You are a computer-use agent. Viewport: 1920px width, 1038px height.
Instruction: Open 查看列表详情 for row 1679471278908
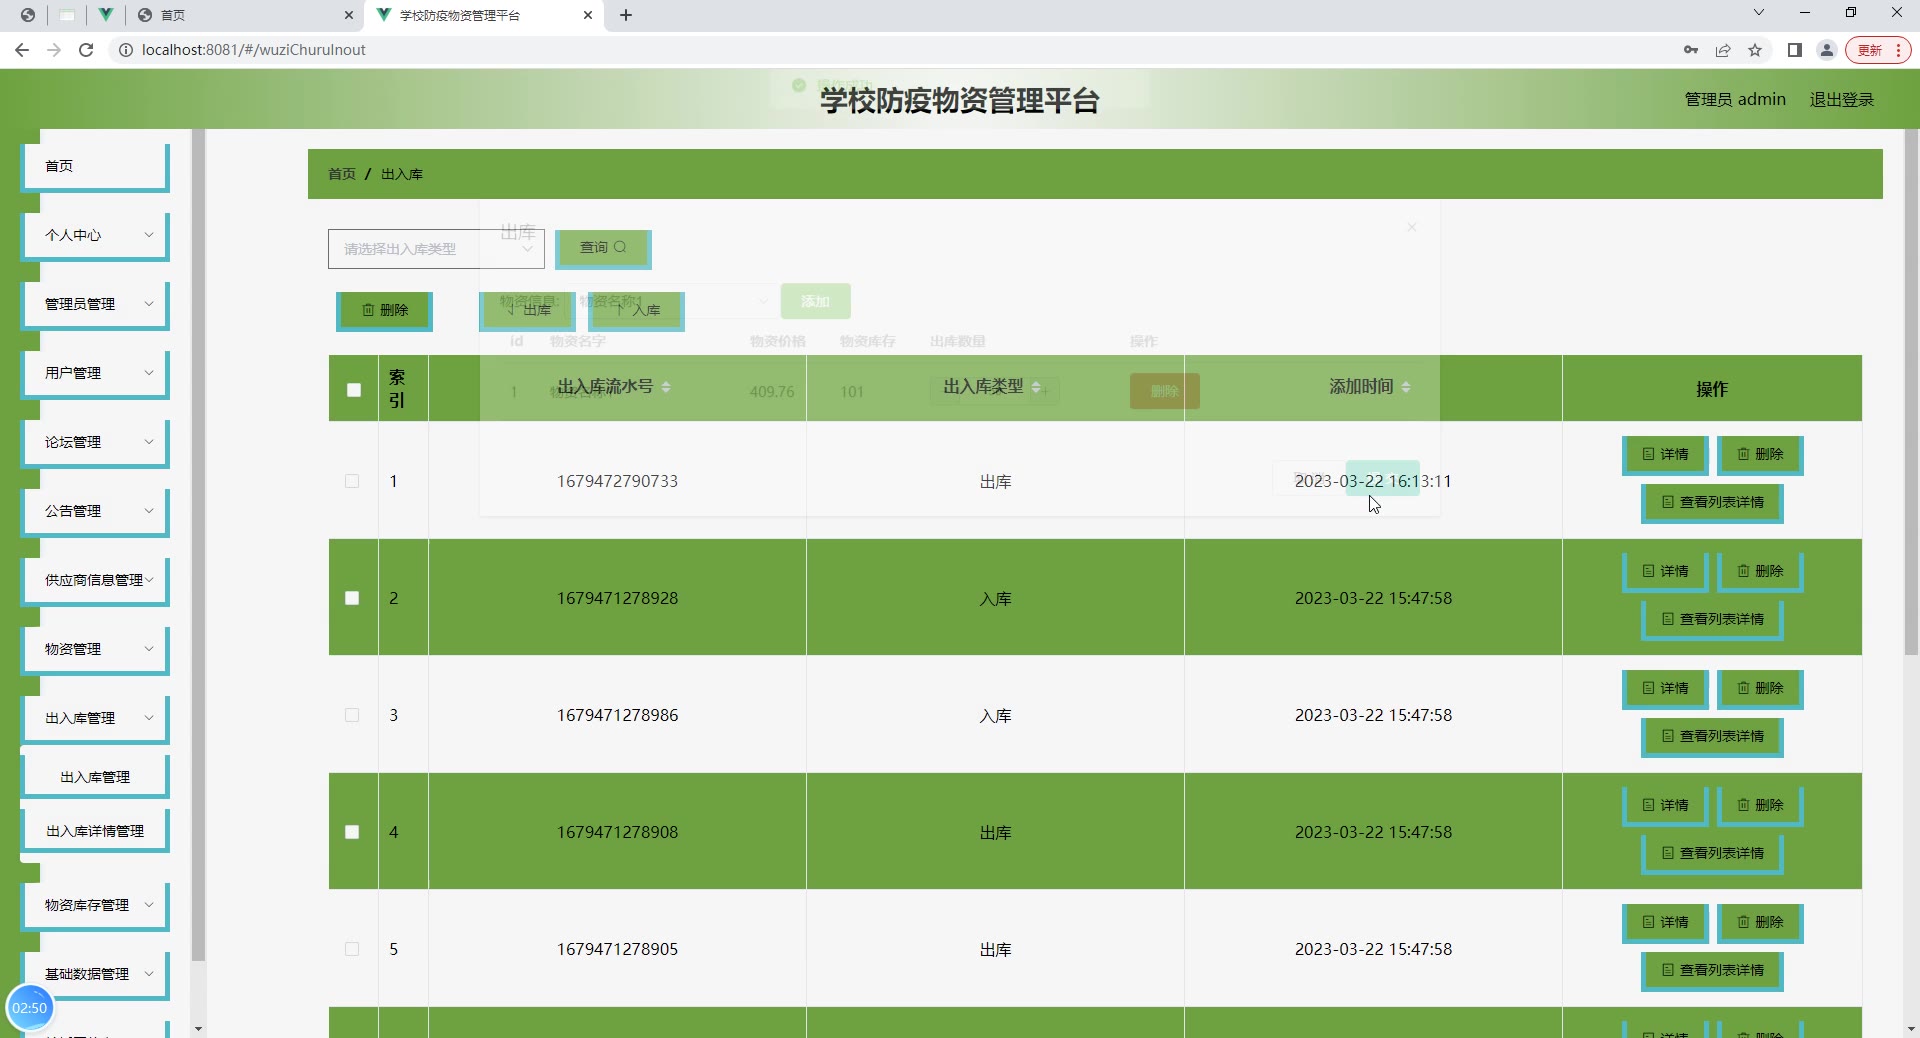[1712, 854]
